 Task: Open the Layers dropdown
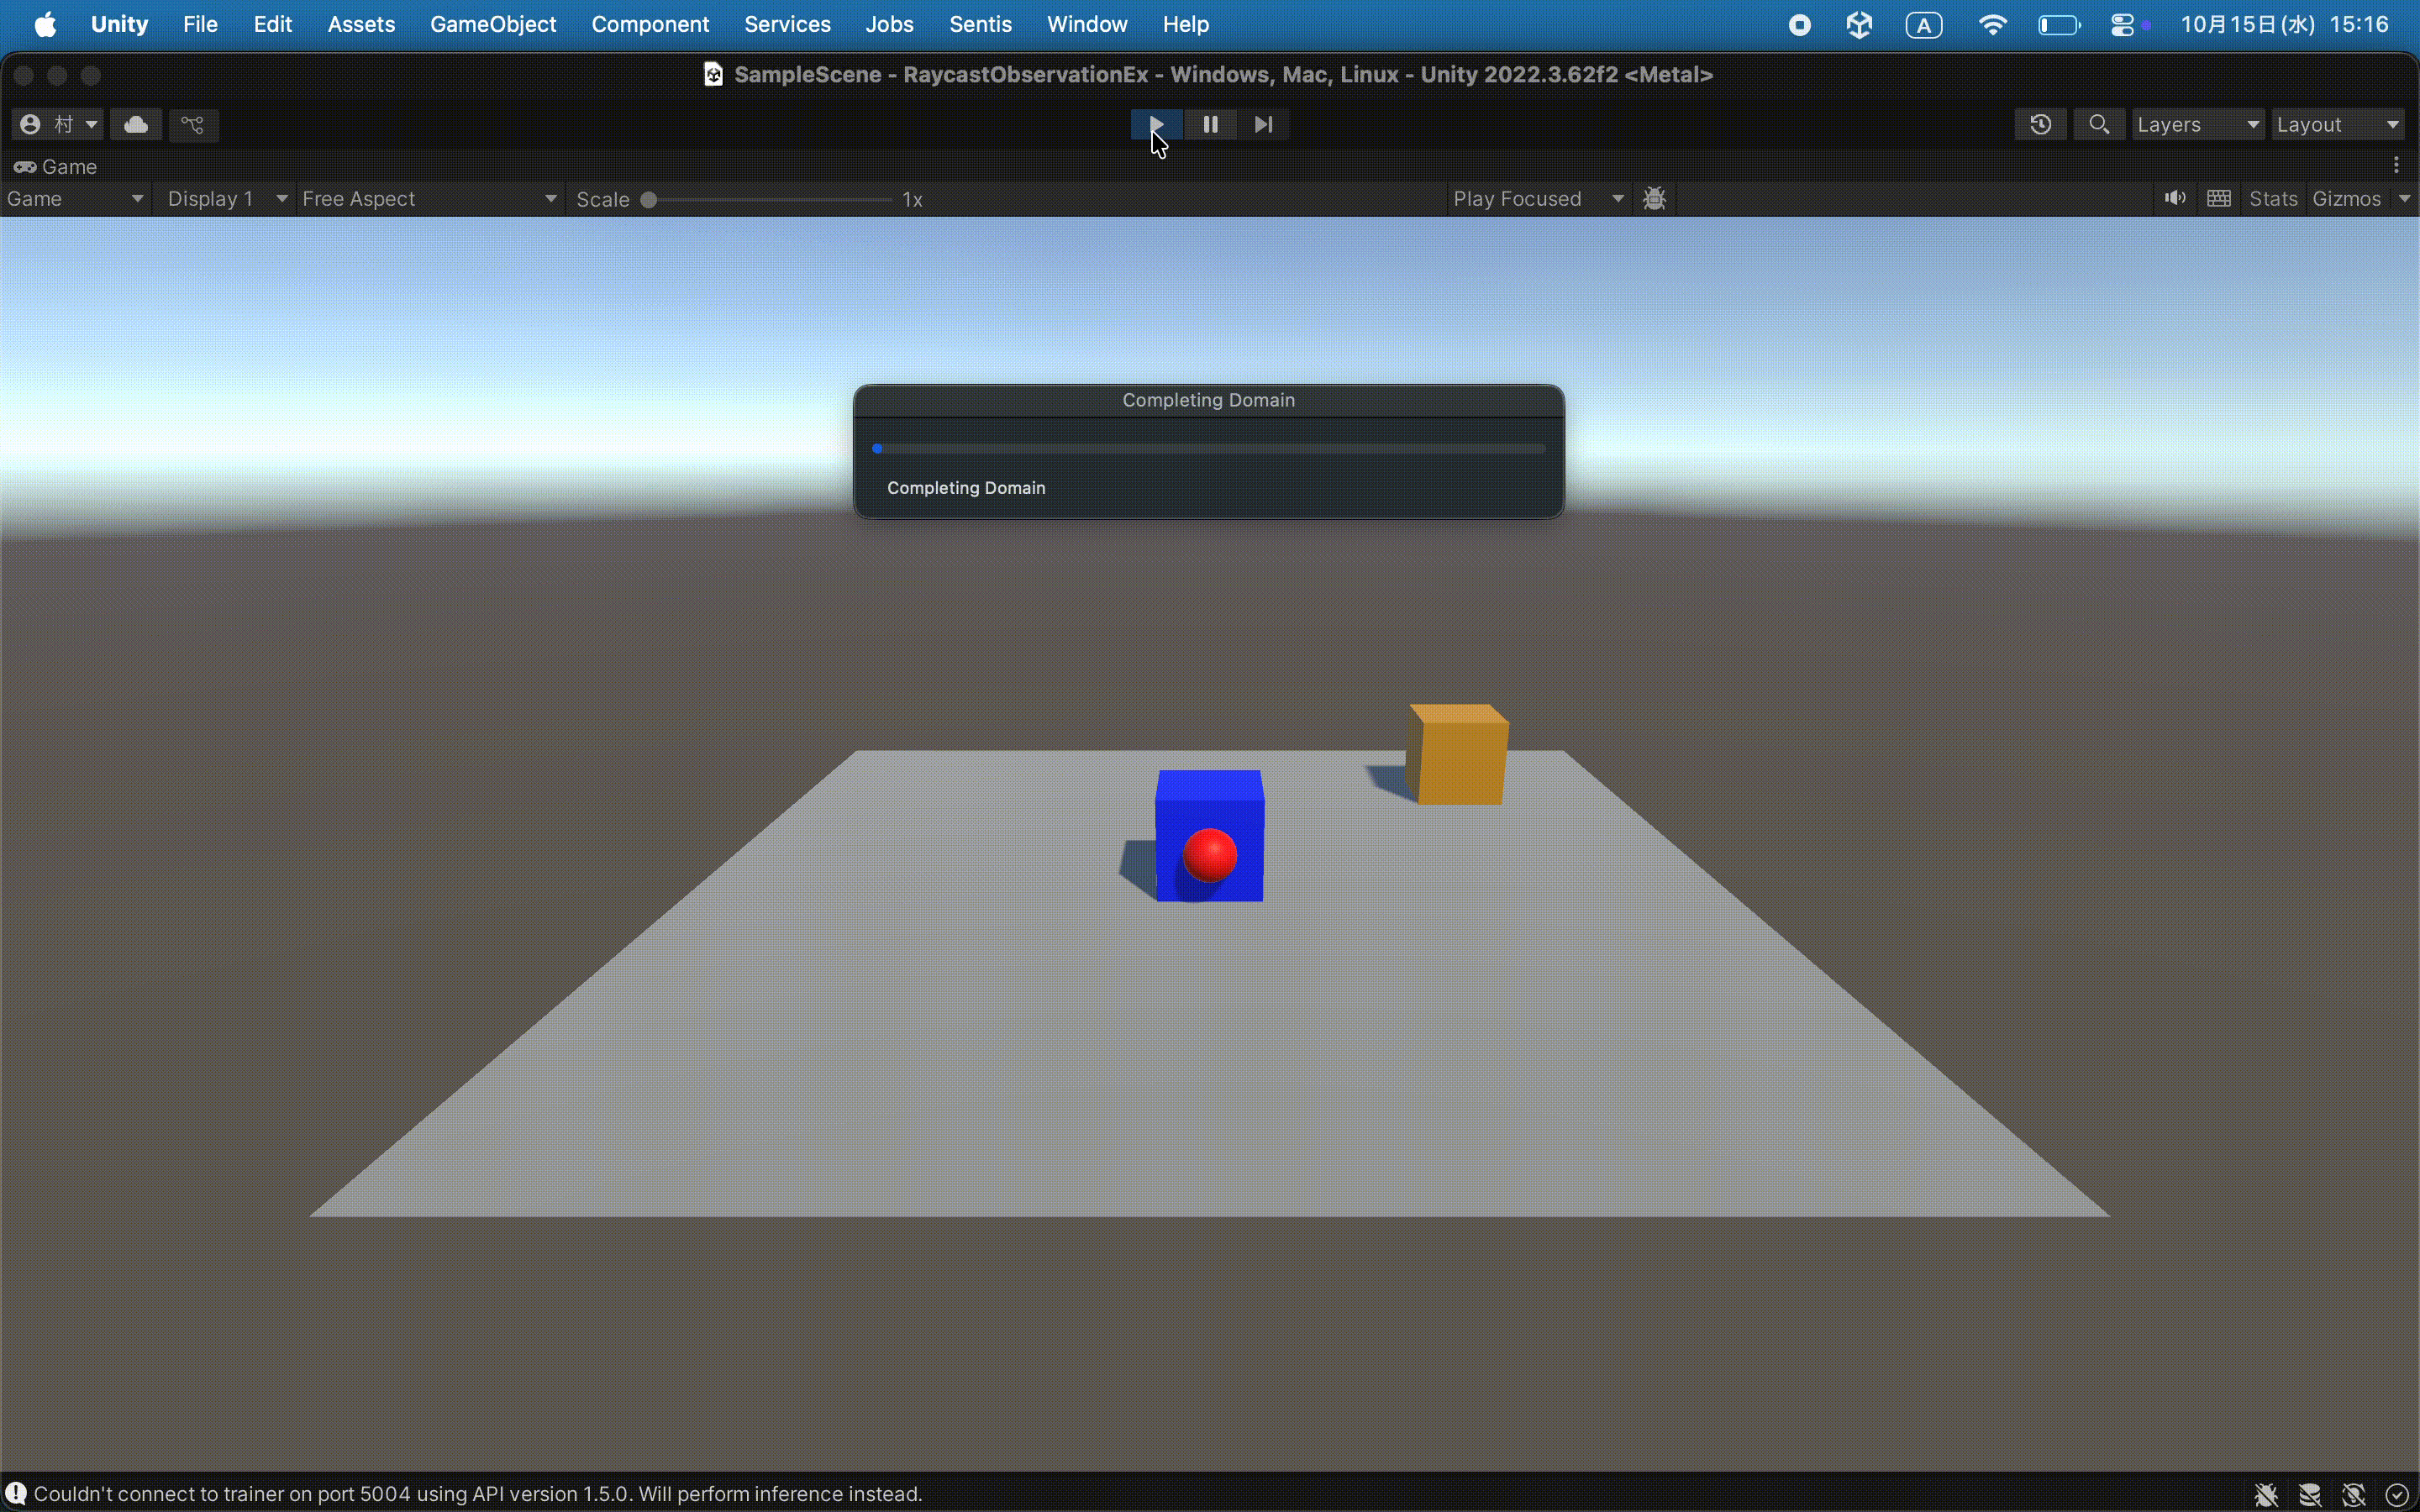pyautogui.click(x=2197, y=124)
